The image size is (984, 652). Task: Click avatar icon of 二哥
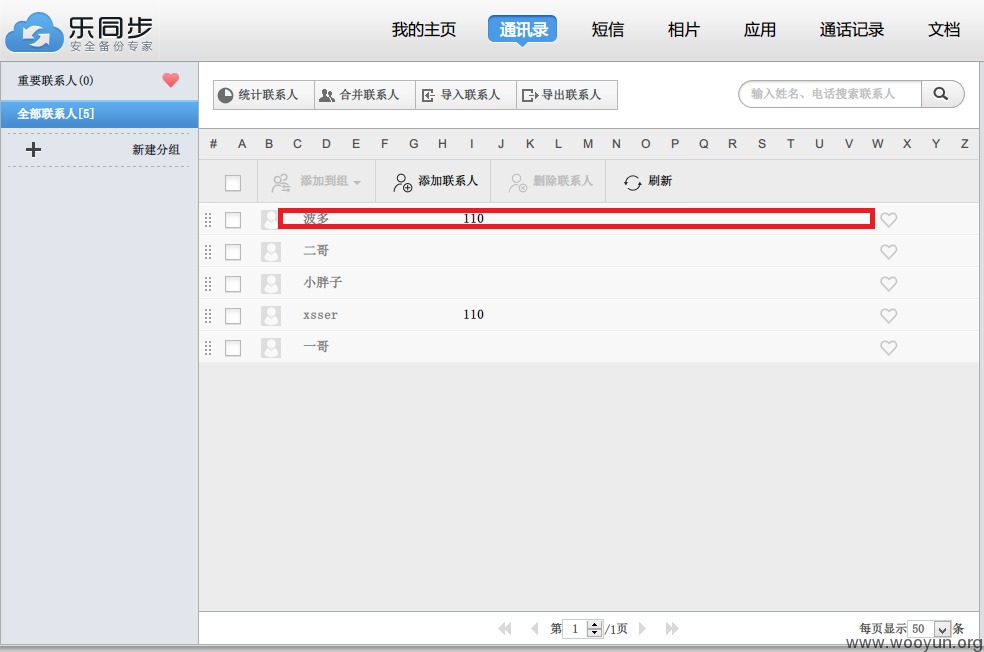click(x=271, y=252)
